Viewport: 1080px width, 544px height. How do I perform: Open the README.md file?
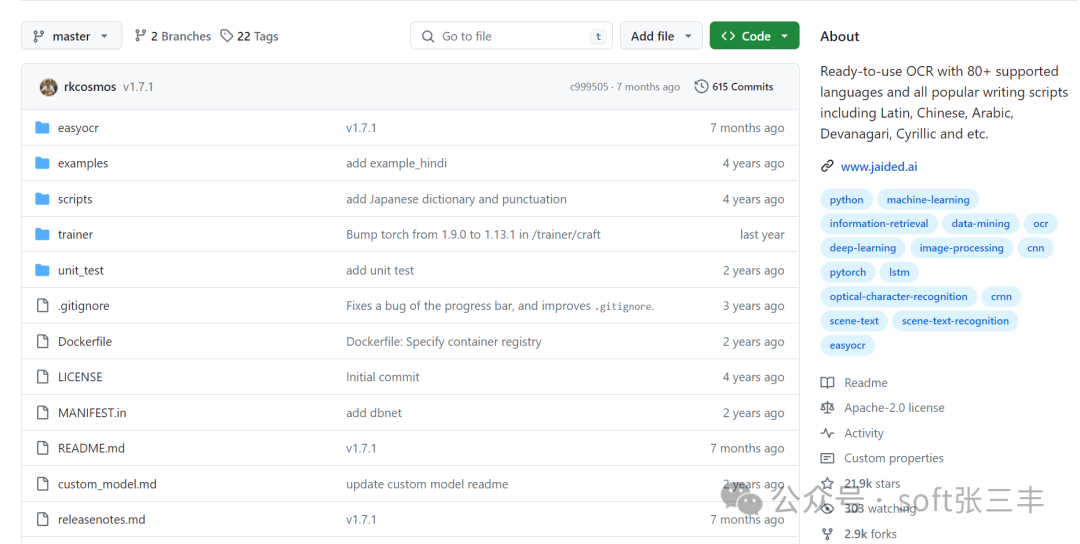(91, 449)
